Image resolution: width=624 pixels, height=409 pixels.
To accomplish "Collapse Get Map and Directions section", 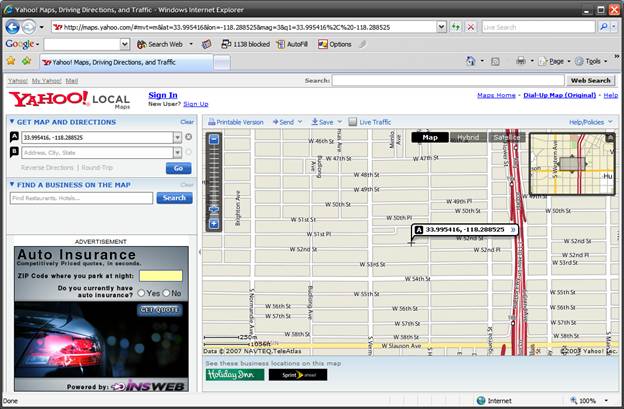I will [x=12, y=122].
